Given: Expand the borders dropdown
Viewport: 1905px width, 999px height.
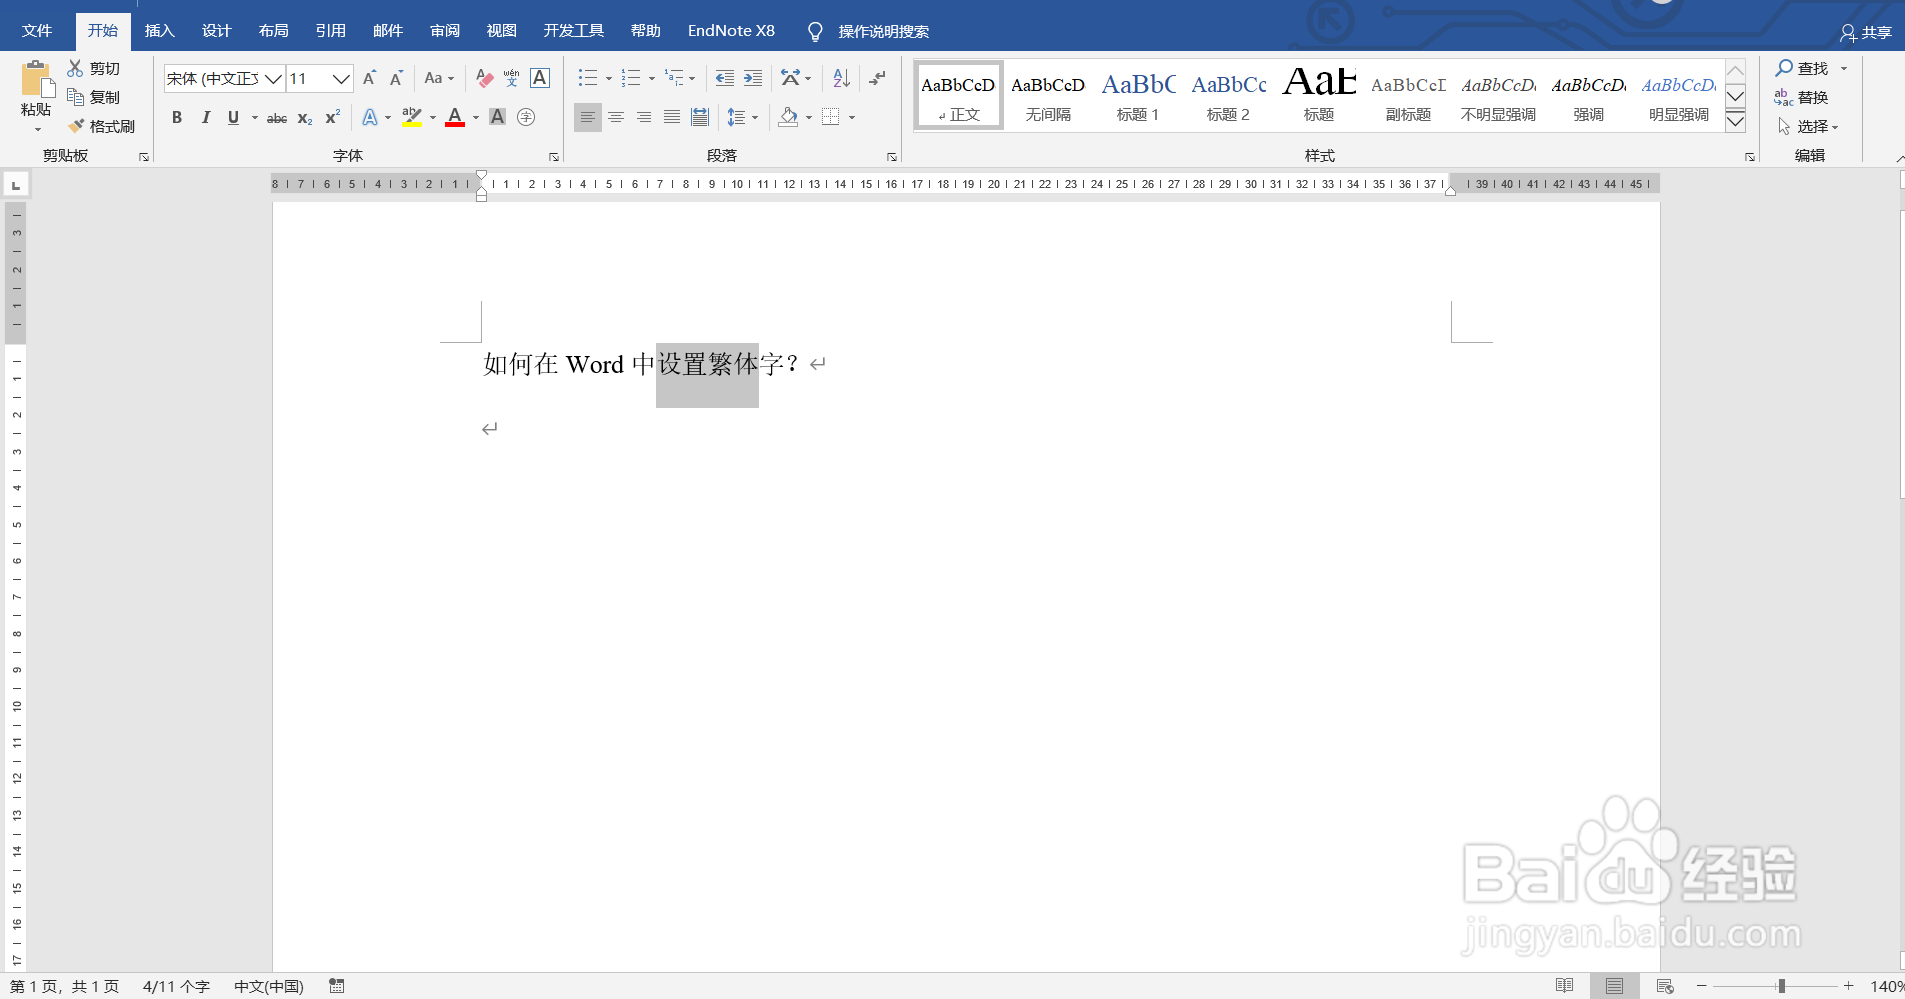Looking at the screenshot, I should point(852,118).
